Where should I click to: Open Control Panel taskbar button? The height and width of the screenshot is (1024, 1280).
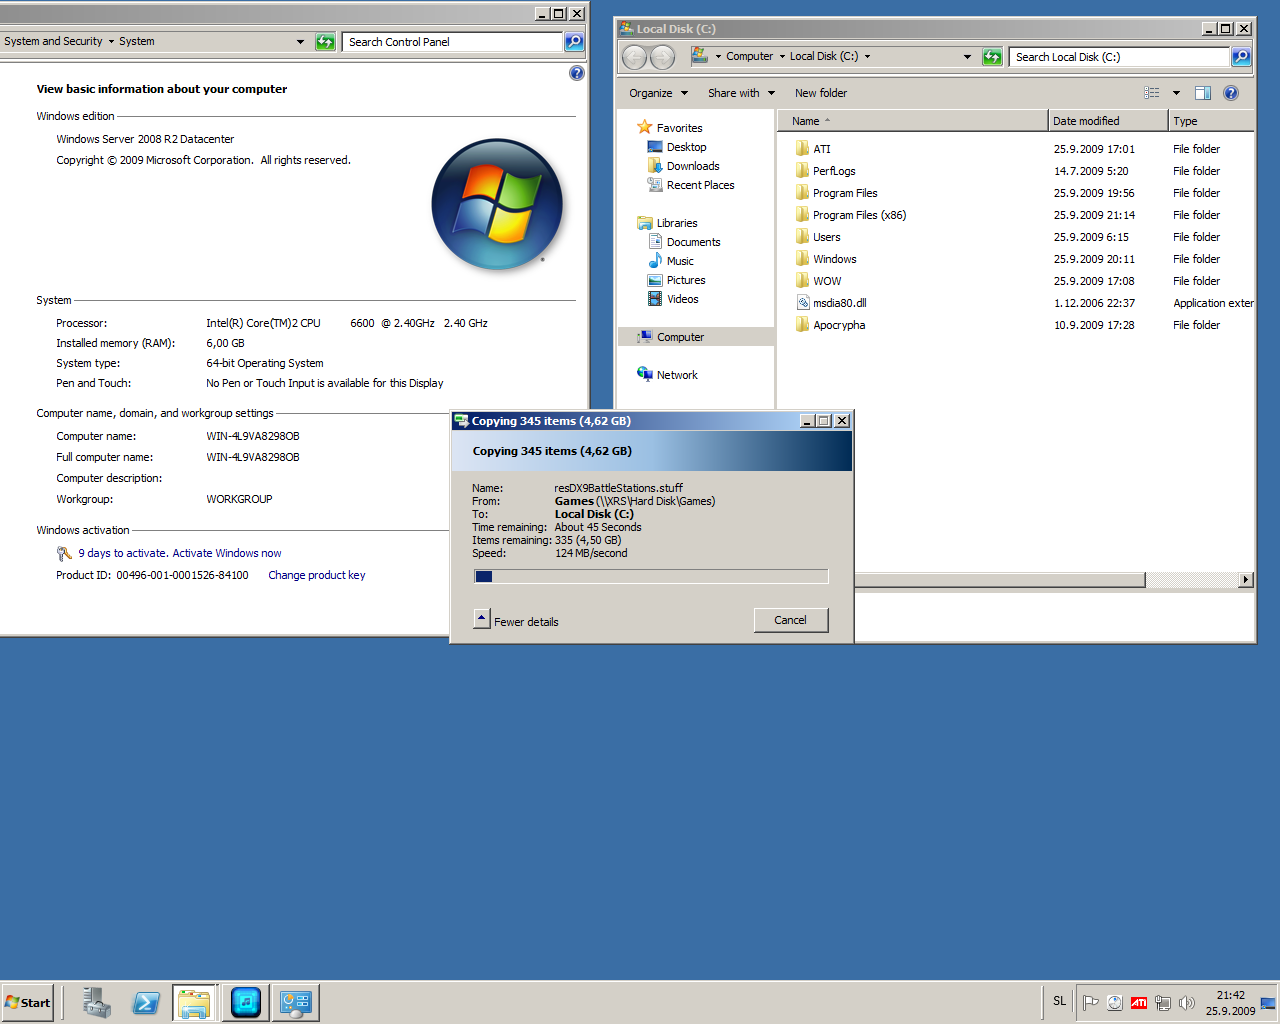[296, 1002]
